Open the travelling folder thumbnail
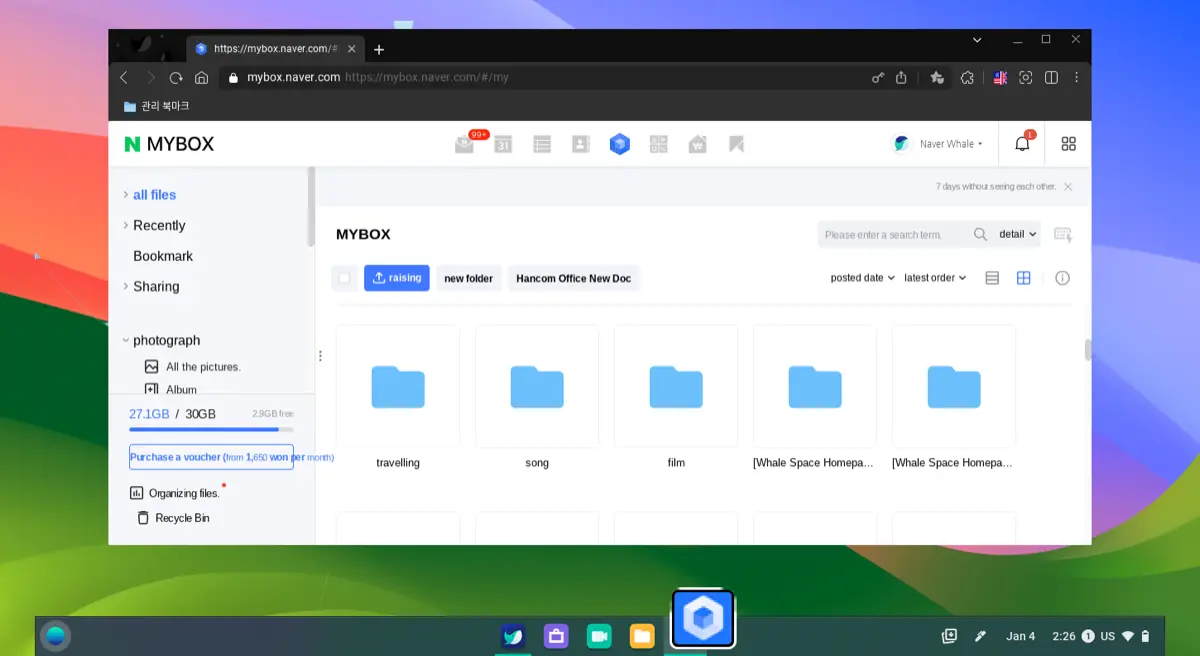The width and height of the screenshot is (1200, 656). [397, 386]
